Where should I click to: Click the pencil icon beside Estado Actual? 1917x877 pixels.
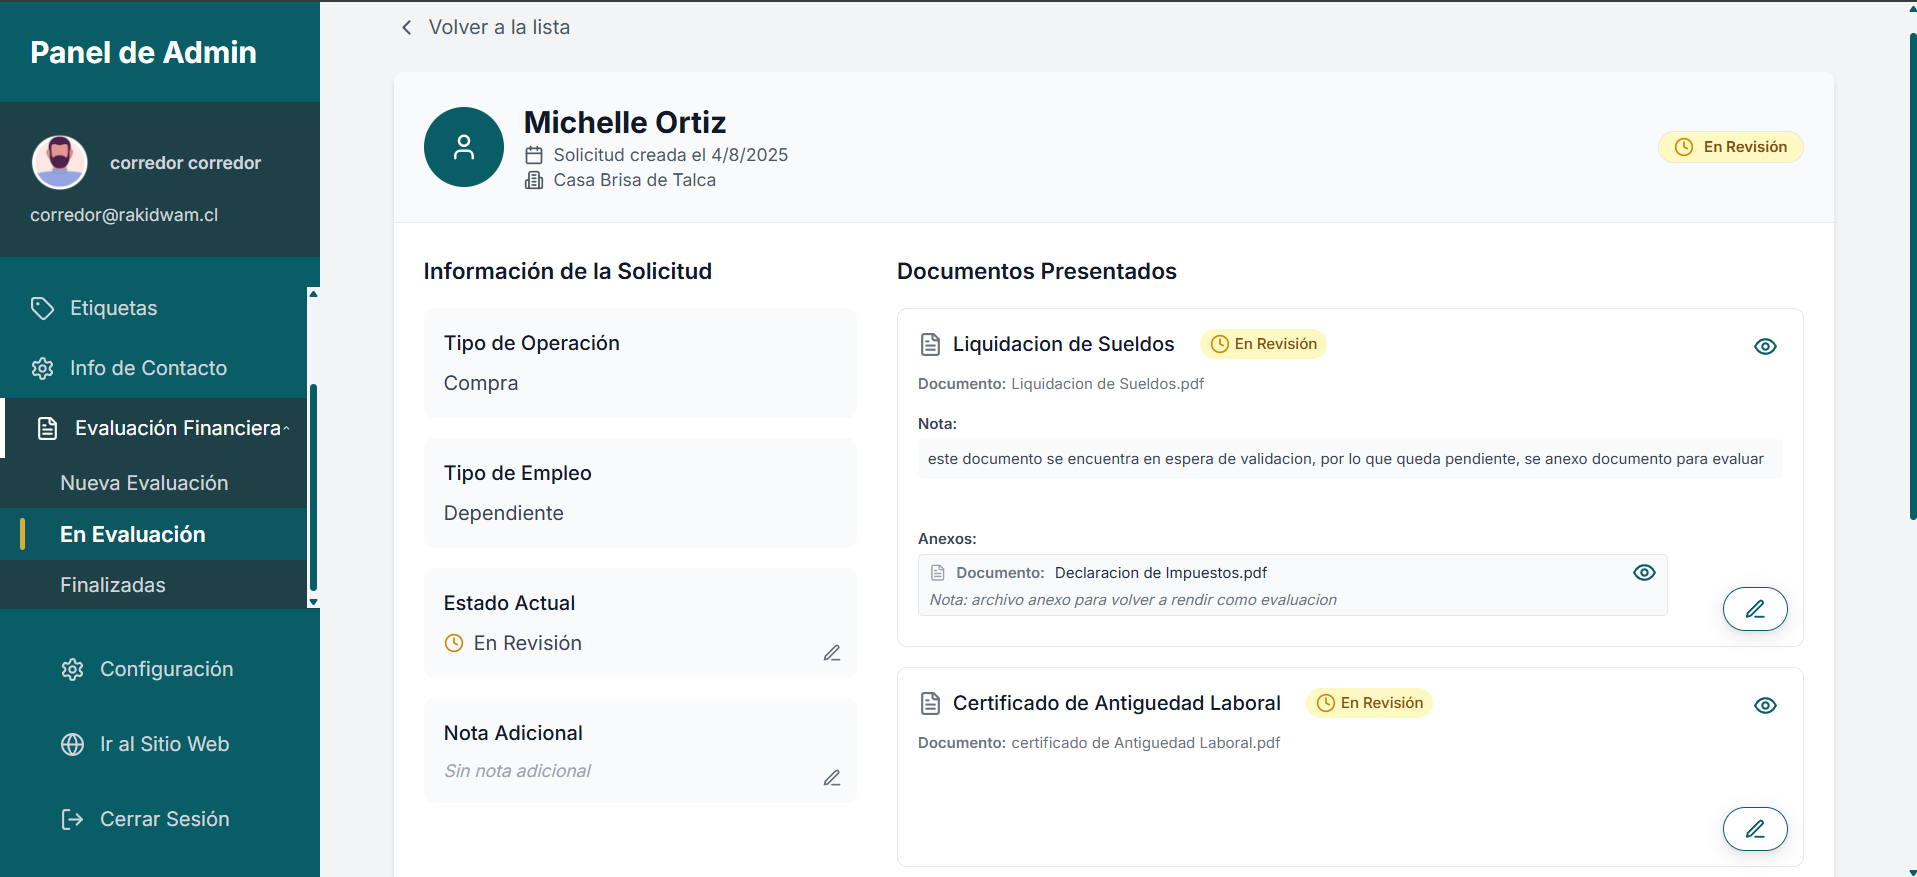pos(831,653)
